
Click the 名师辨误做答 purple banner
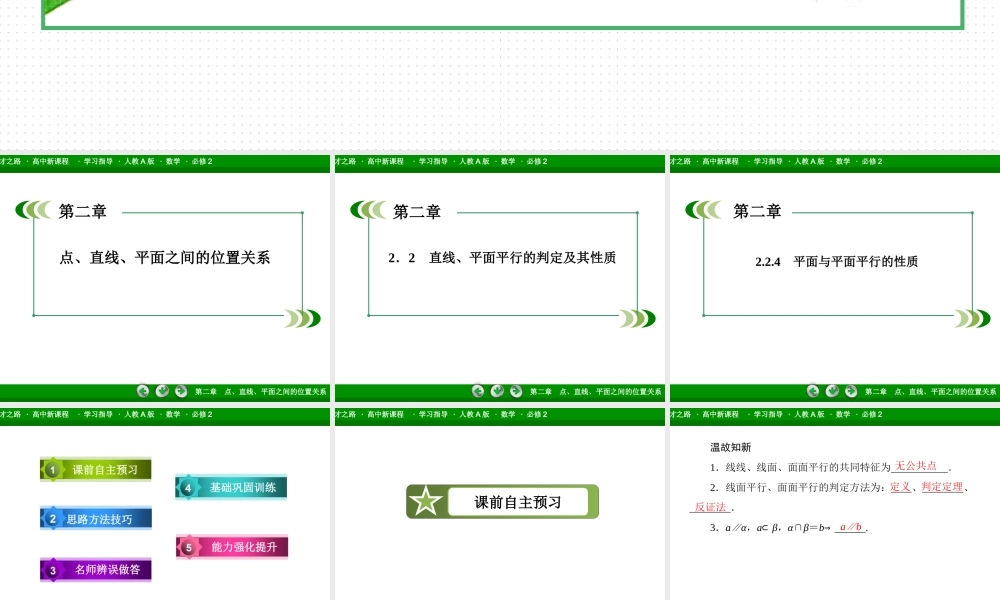click(95, 568)
